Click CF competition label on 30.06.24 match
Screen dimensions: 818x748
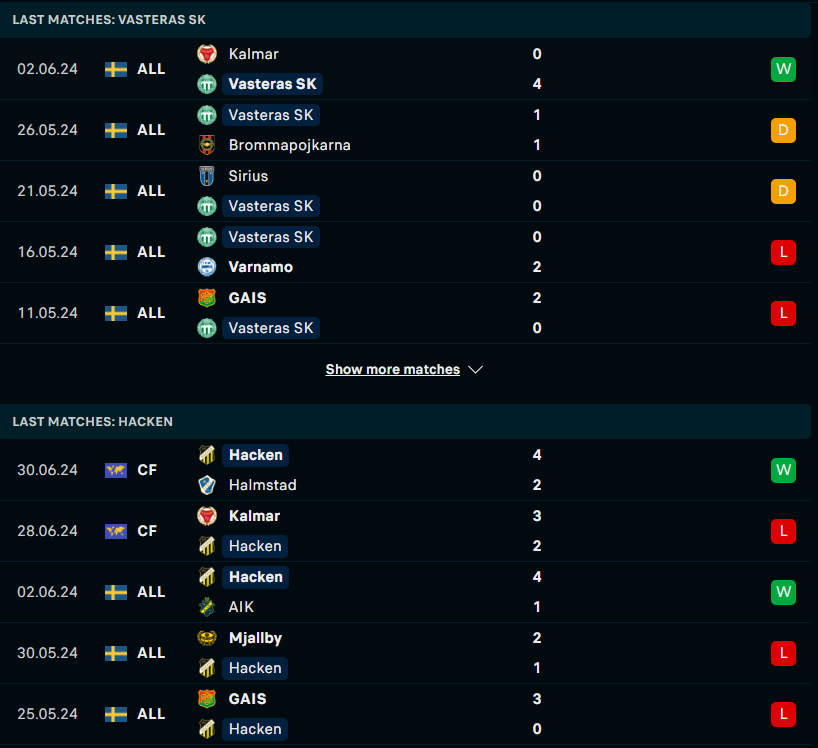(147, 470)
